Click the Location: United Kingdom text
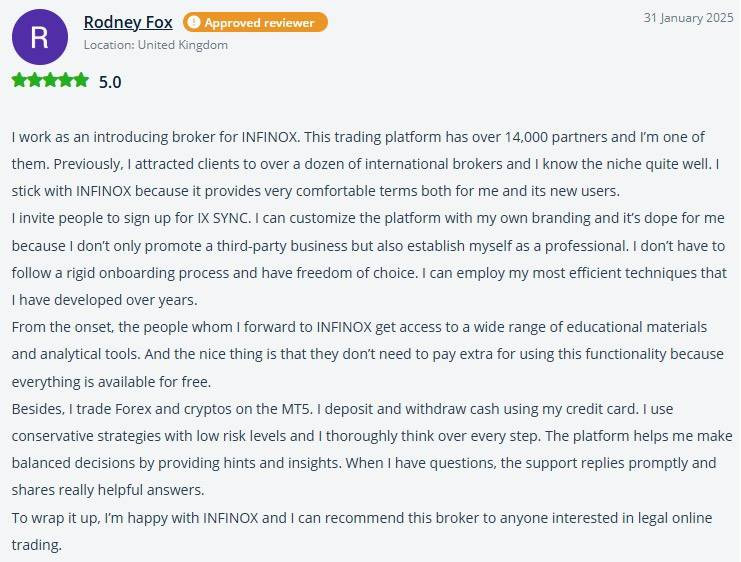 coord(155,45)
